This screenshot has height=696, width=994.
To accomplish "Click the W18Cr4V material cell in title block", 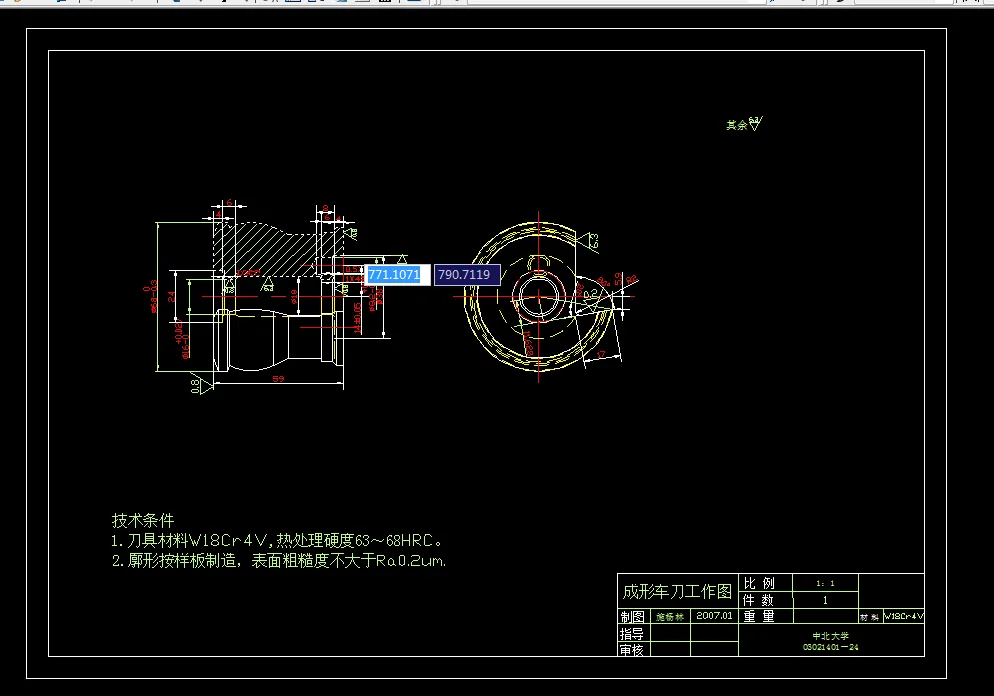I will pos(904,616).
